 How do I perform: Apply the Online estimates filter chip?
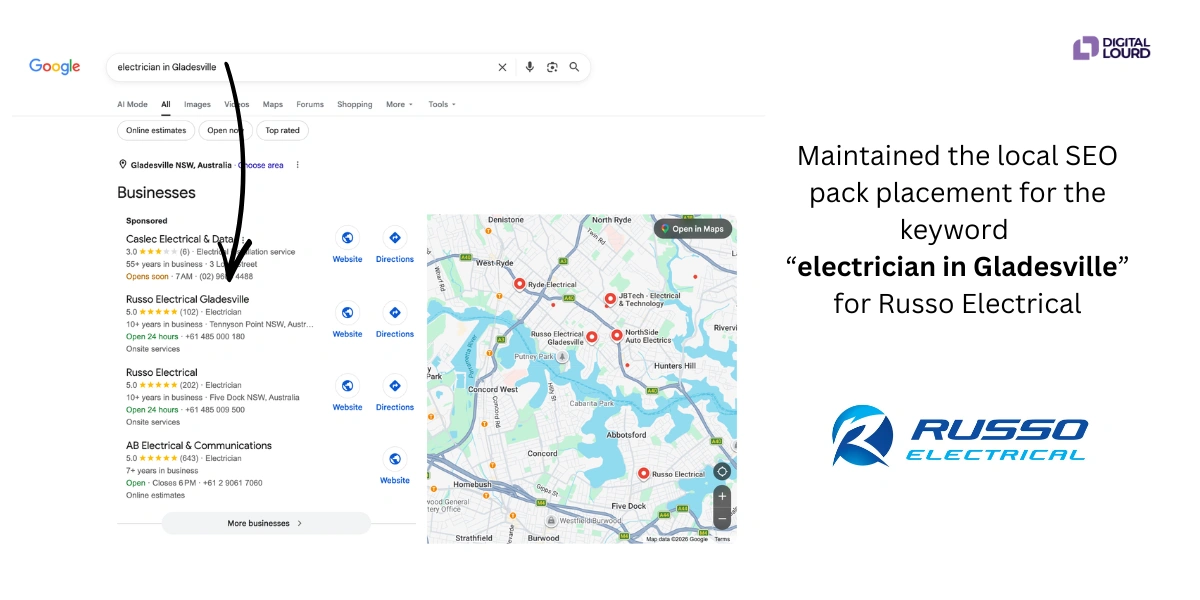[156, 130]
